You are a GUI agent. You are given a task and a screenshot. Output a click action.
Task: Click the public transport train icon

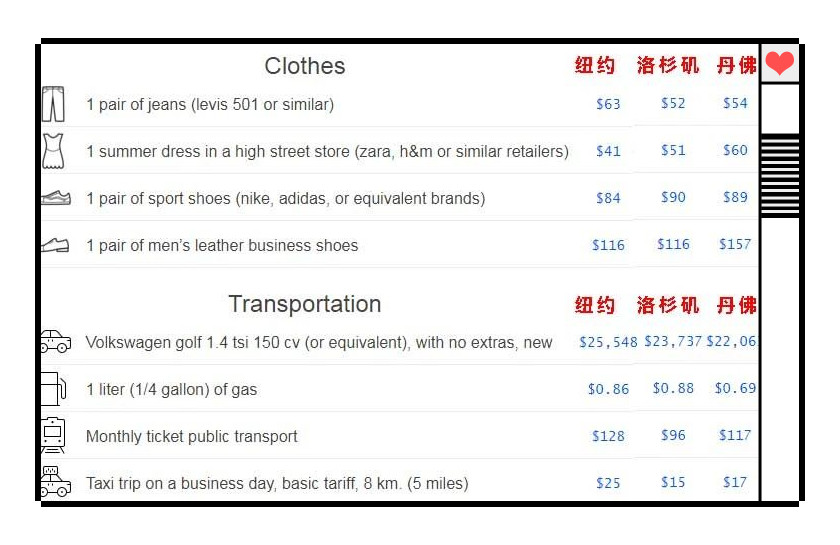click(53, 435)
